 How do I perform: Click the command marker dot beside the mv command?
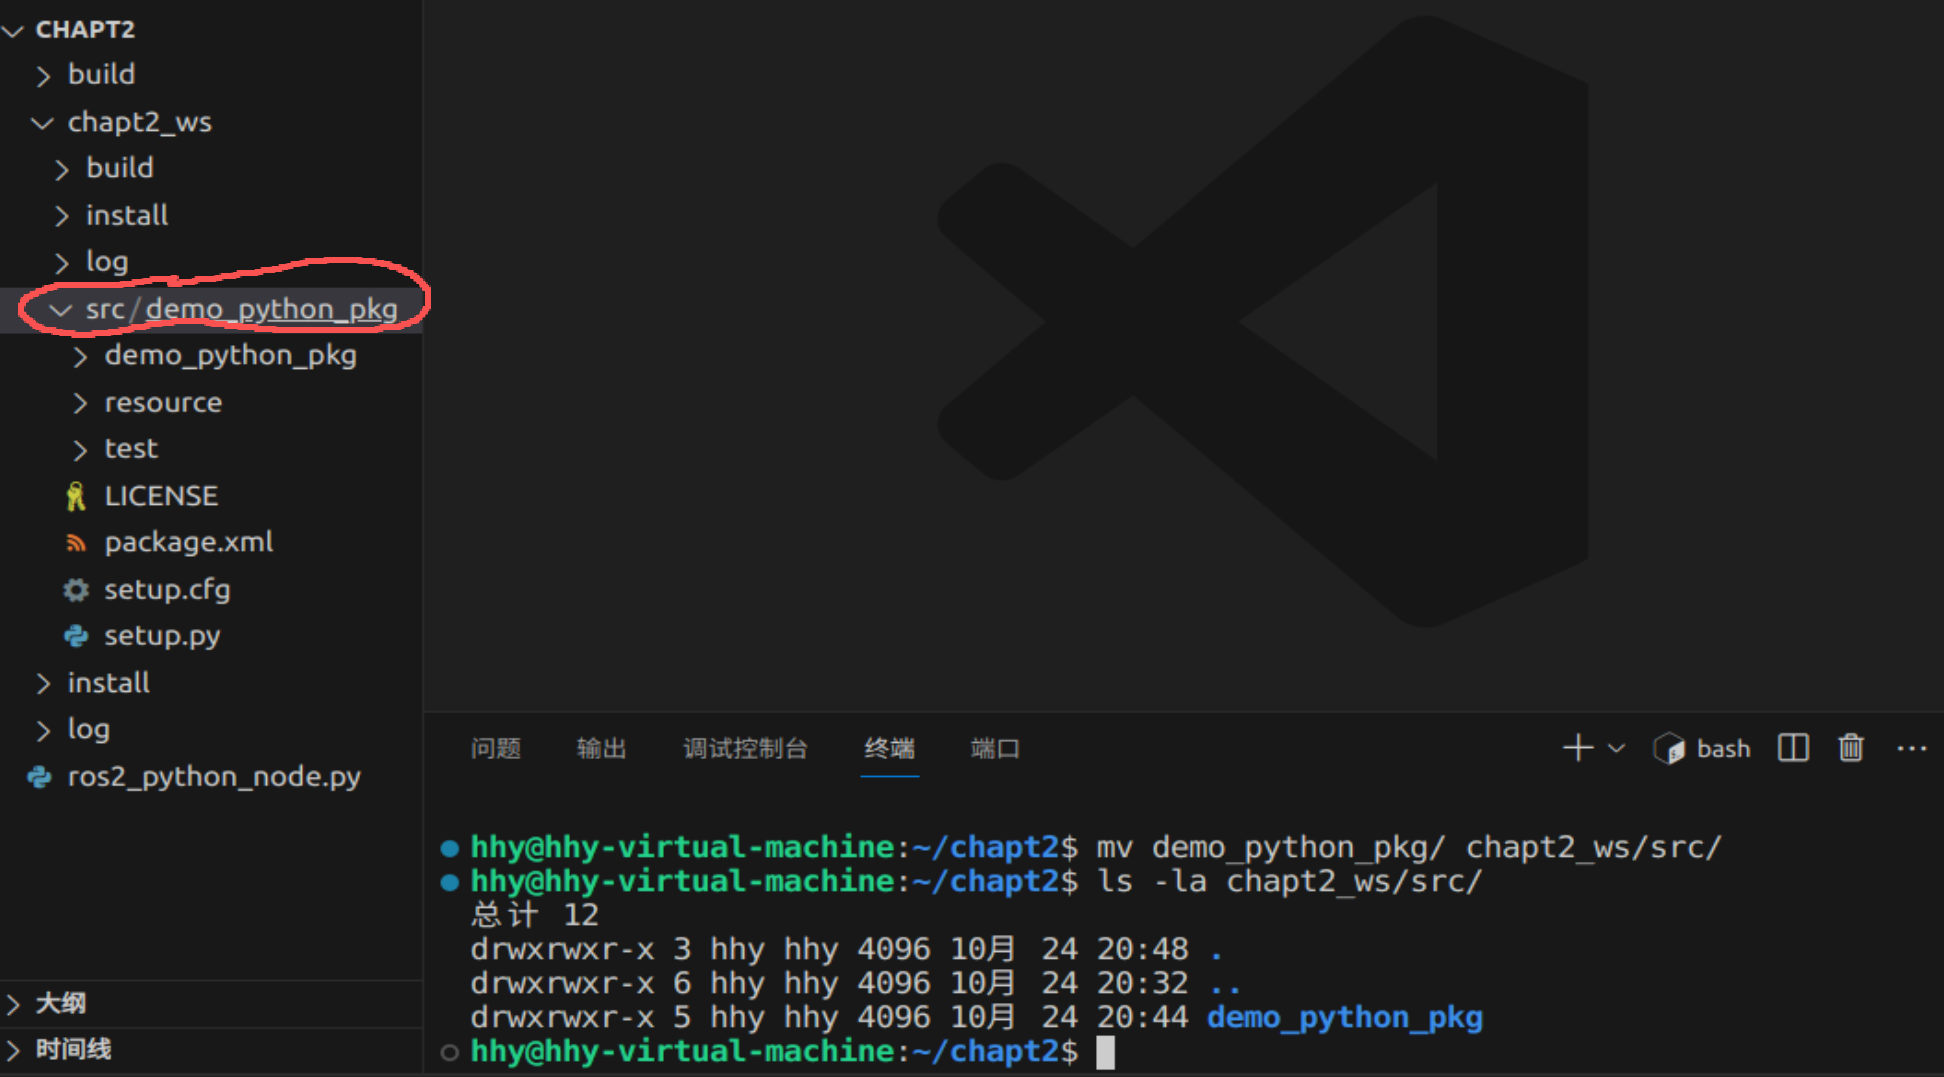[x=450, y=848]
